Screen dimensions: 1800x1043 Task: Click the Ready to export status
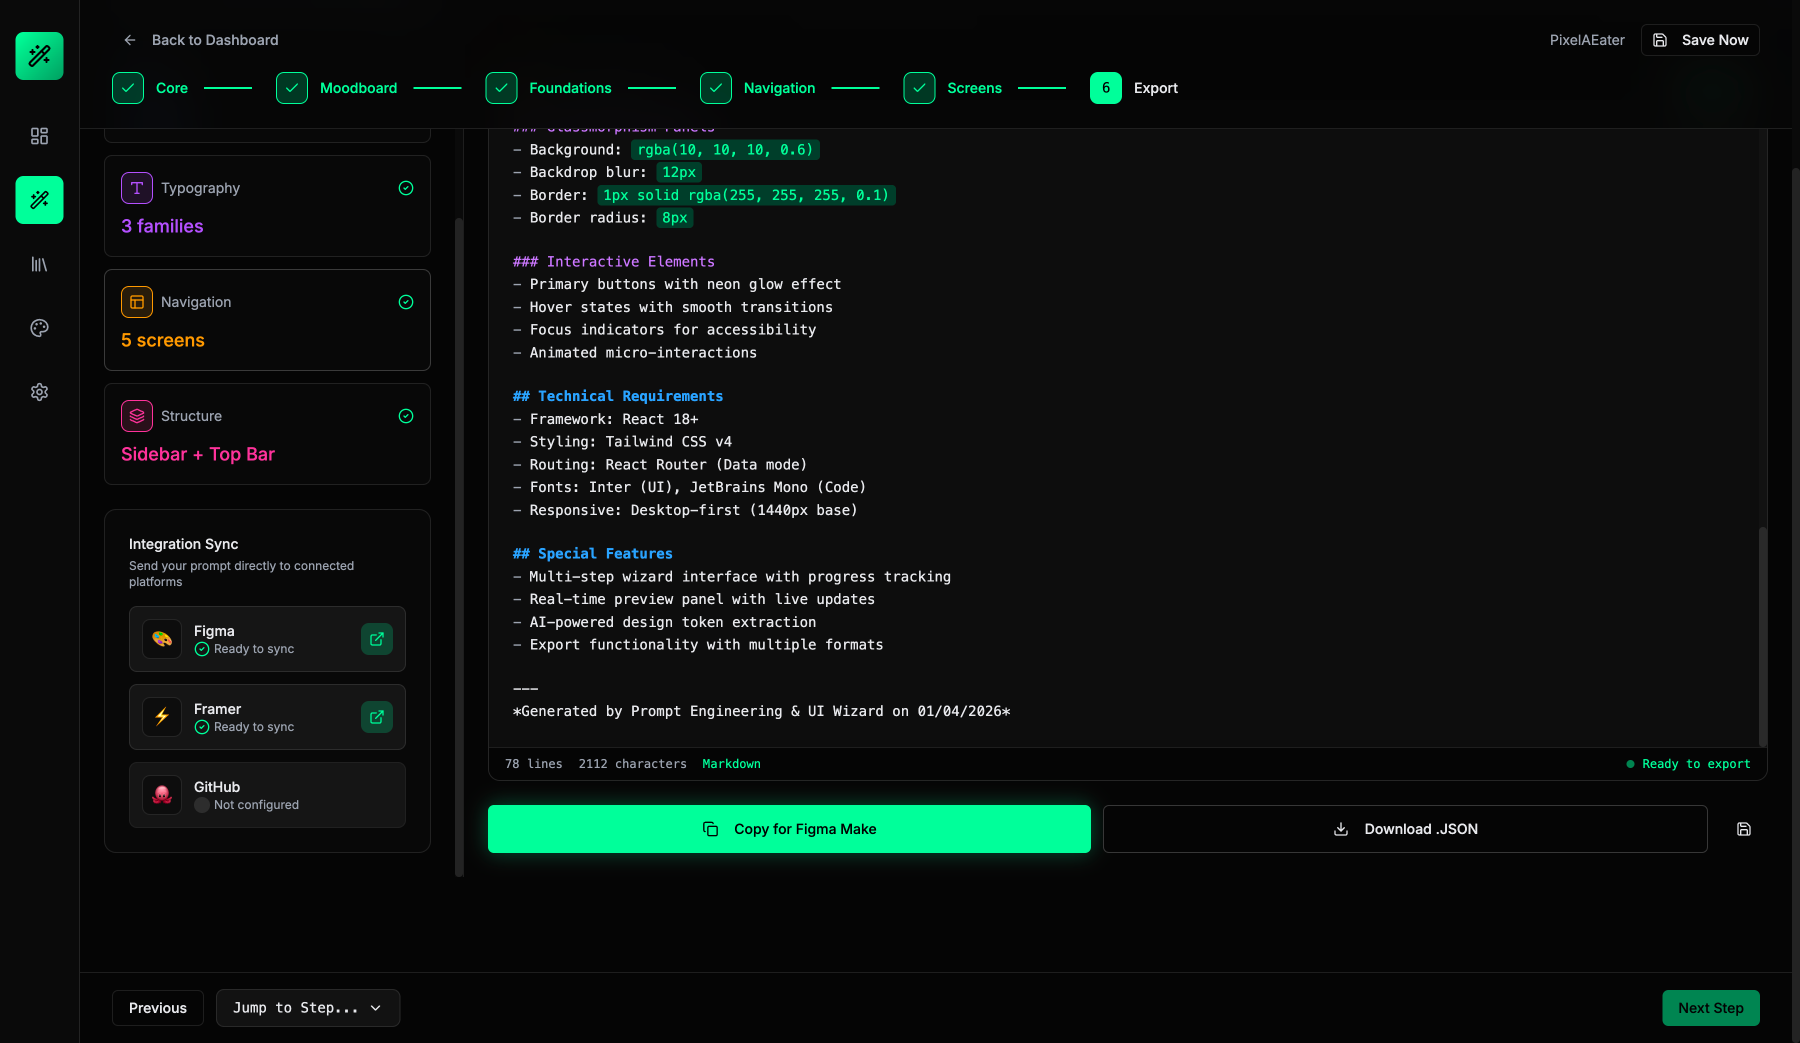(1688, 764)
